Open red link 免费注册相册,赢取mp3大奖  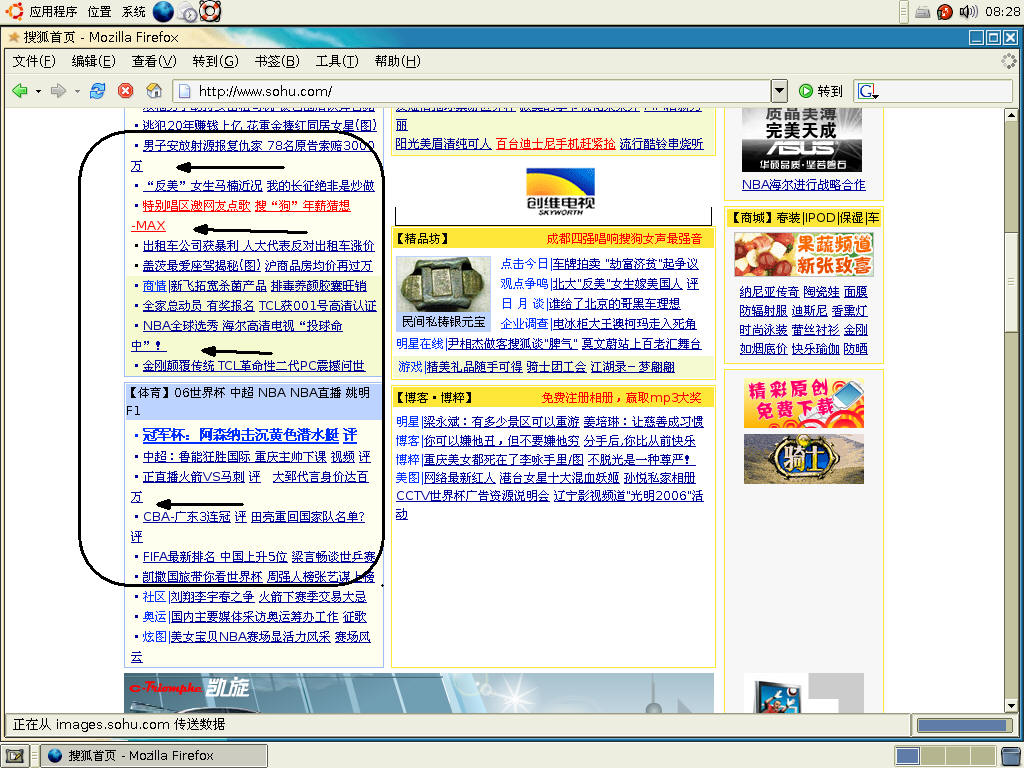(x=621, y=398)
